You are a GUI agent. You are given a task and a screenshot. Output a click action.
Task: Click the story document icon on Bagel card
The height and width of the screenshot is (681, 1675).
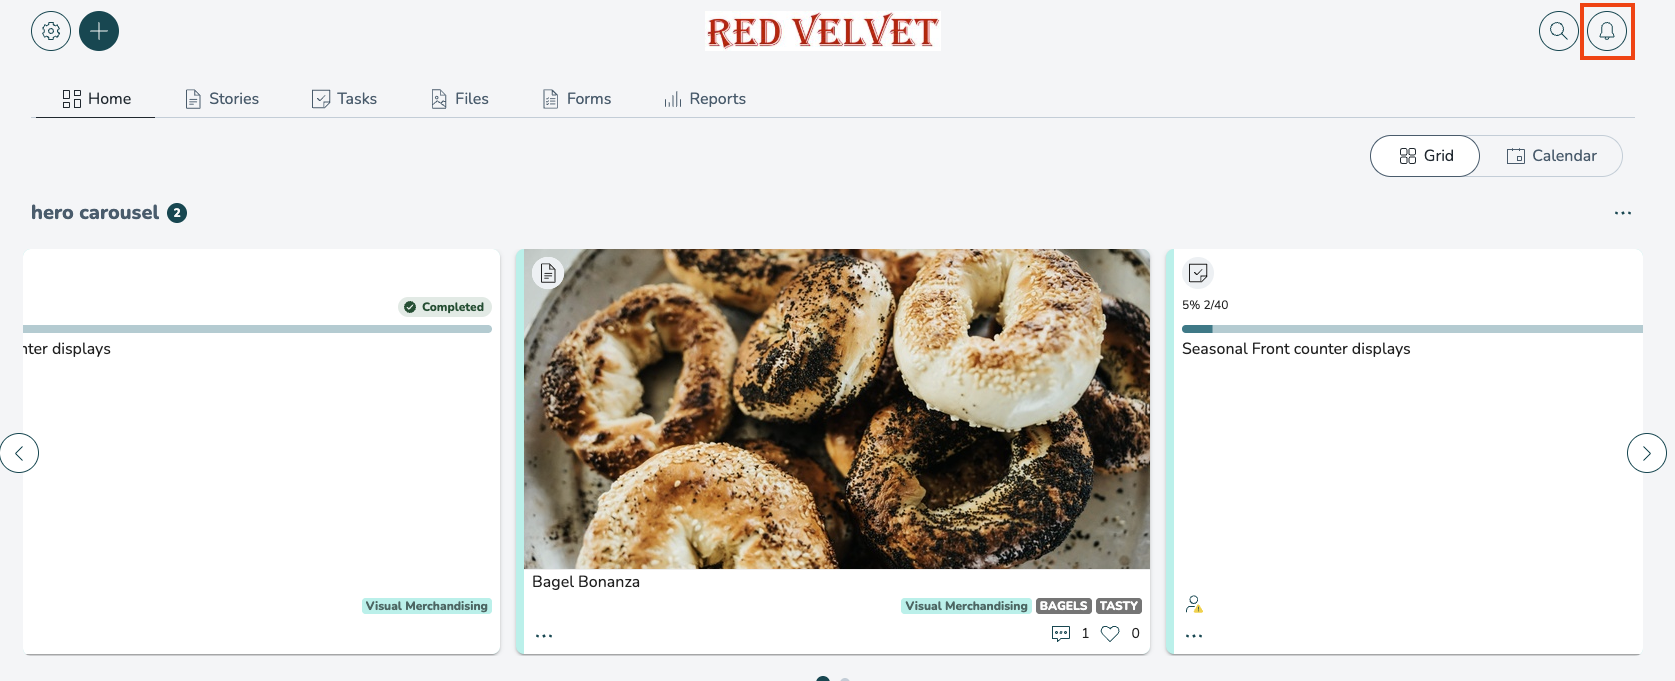pyautogui.click(x=548, y=273)
